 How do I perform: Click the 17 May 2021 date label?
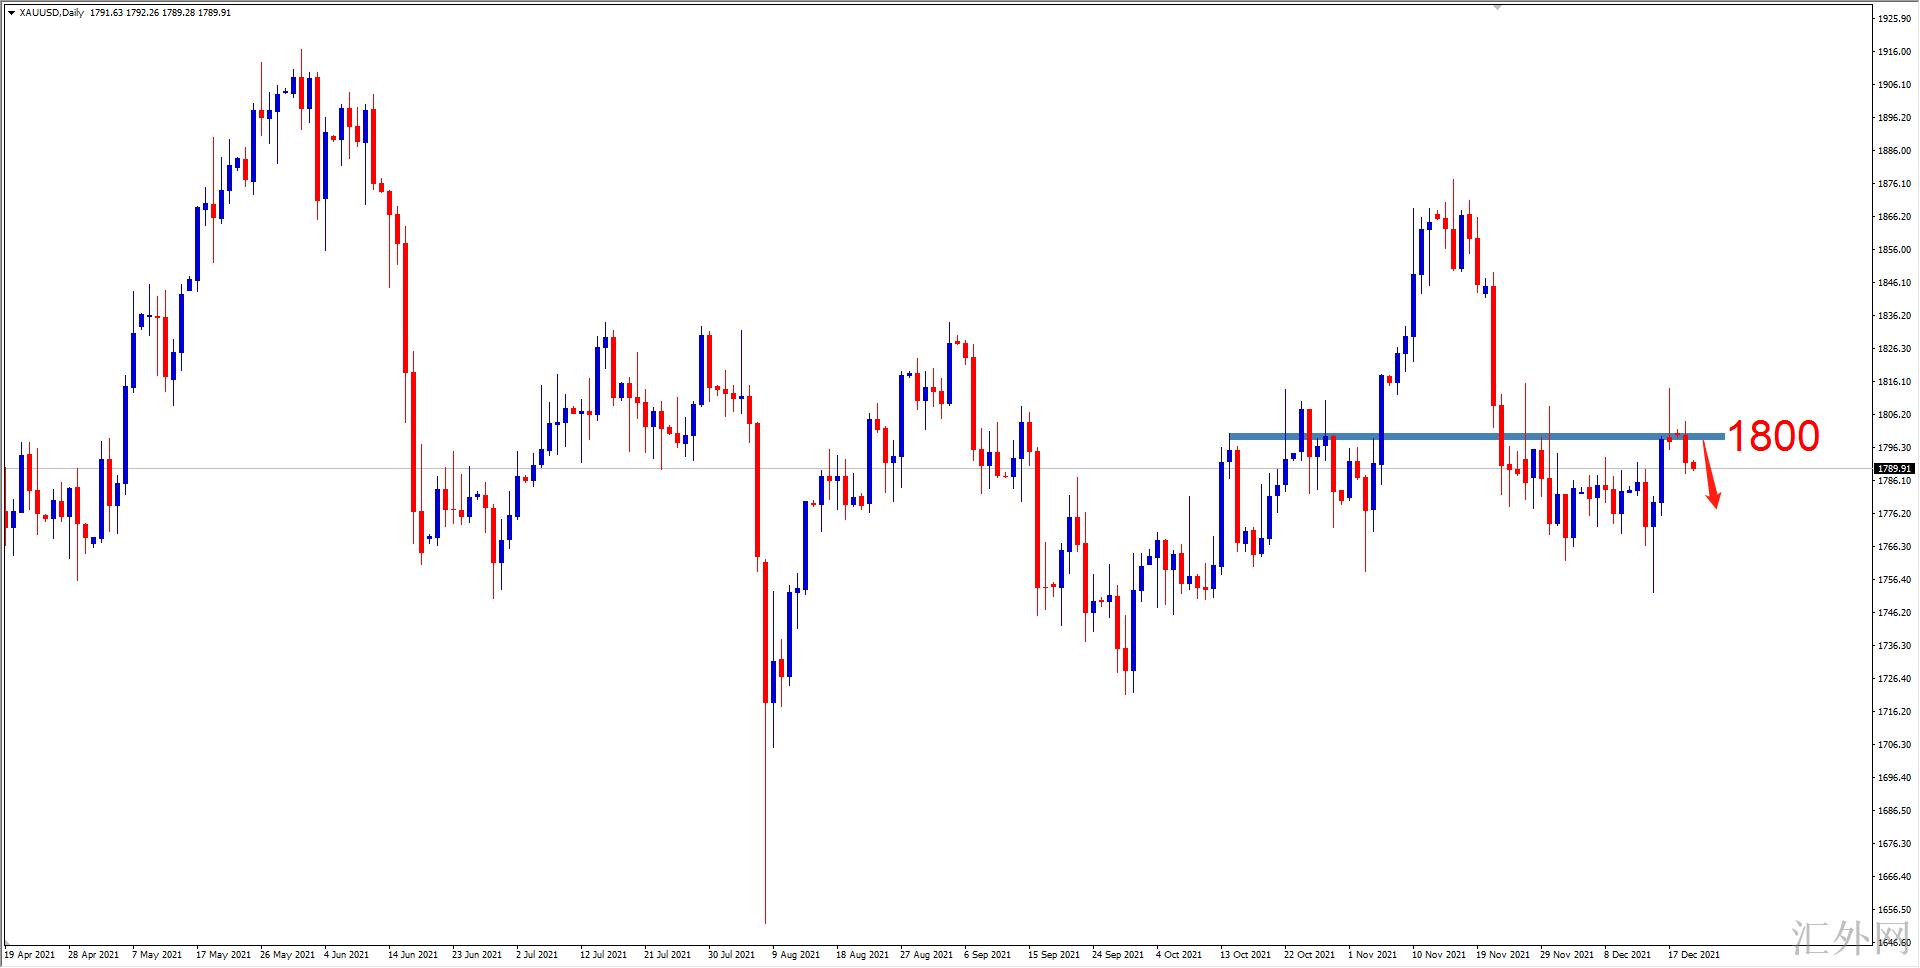tap(223, 955)
